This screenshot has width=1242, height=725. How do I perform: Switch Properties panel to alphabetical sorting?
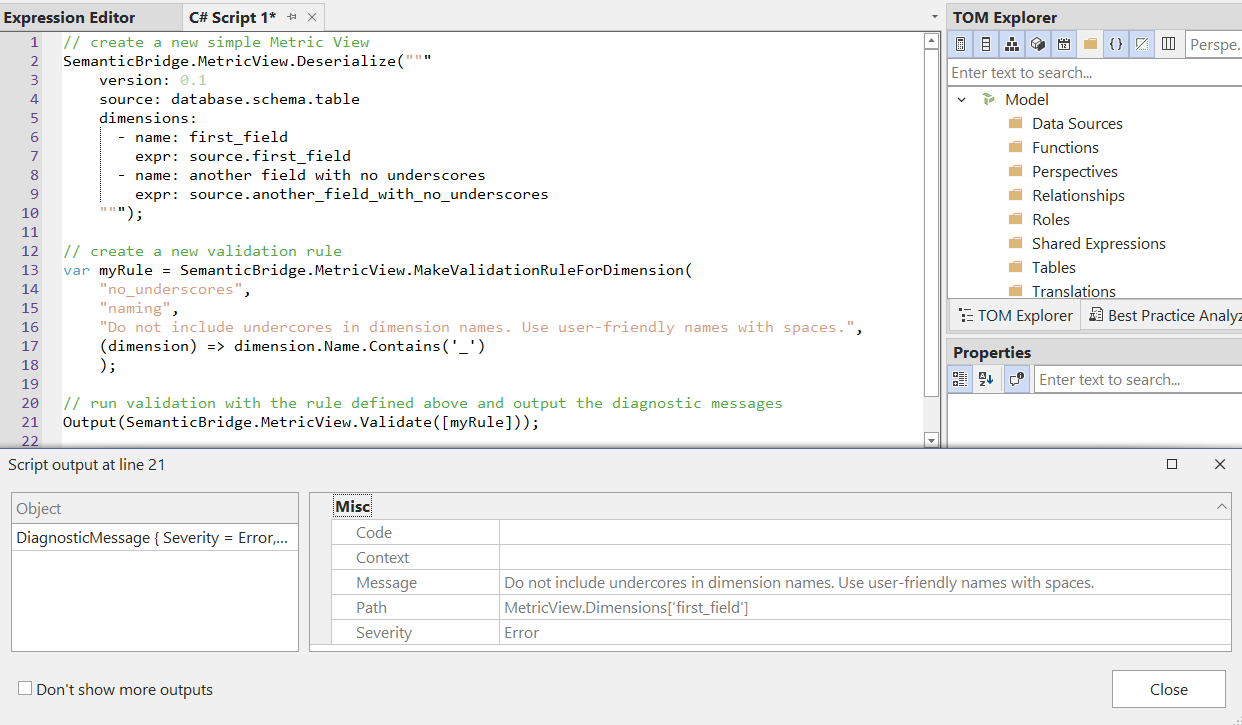[986, 379]
